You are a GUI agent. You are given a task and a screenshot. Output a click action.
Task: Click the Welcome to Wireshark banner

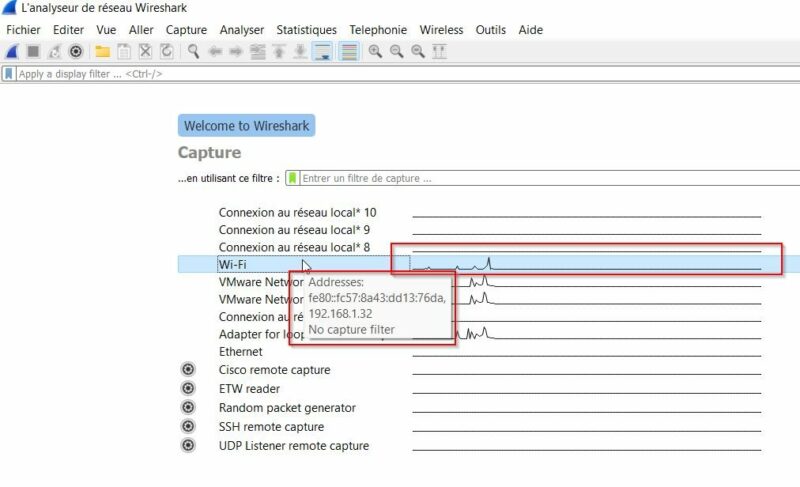pos(246,125)
